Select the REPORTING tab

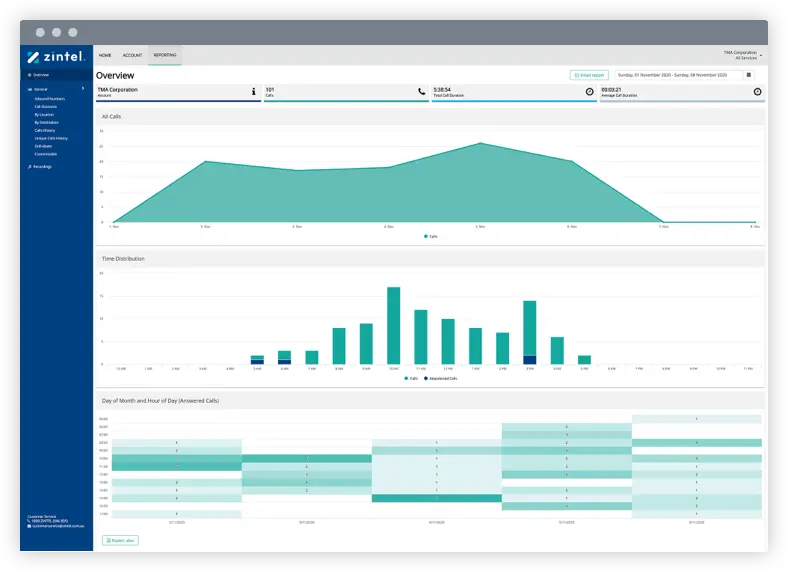click(x=165, y=55)
